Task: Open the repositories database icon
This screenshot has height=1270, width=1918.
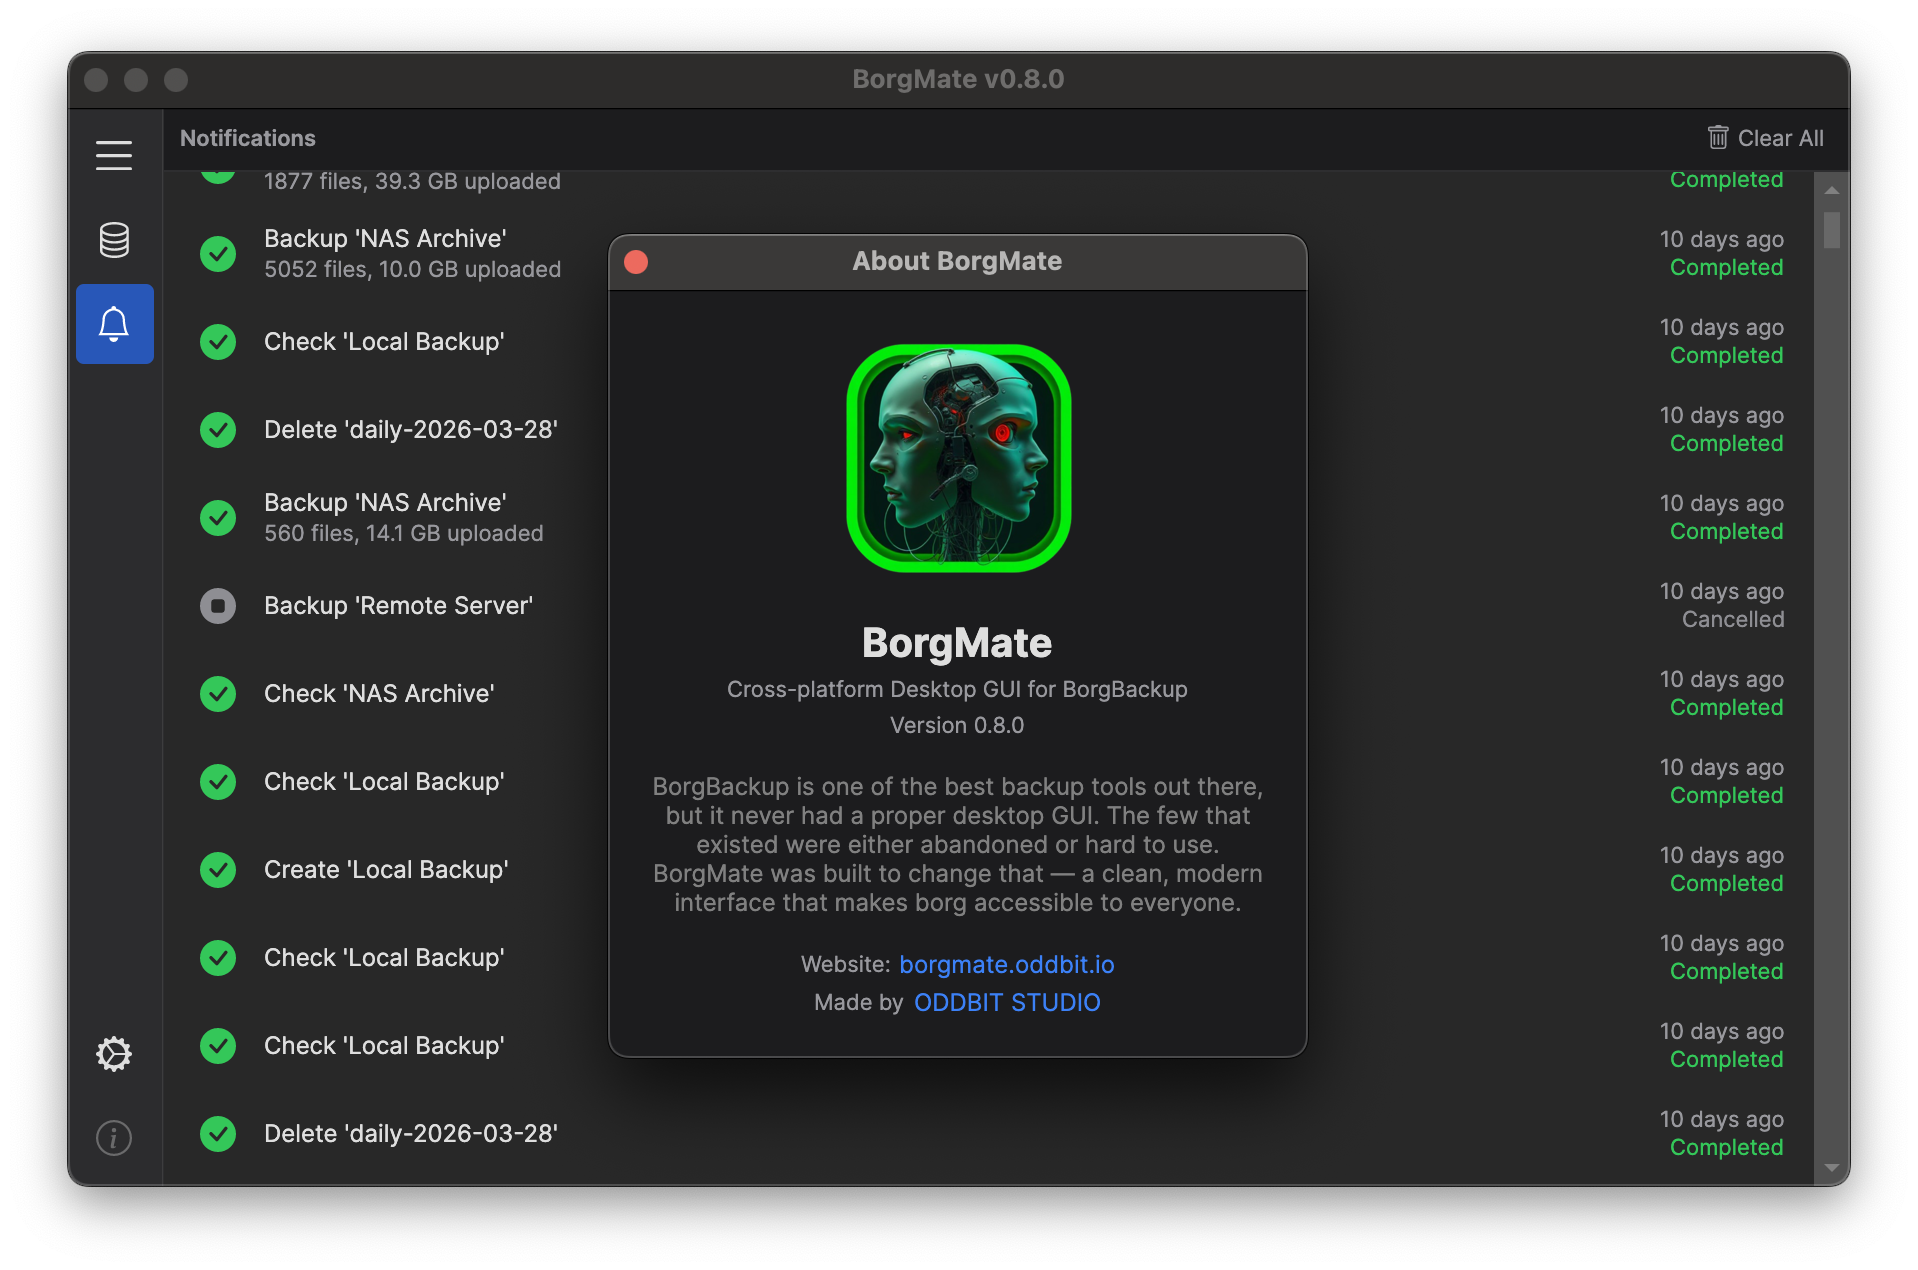Action: 114,240
